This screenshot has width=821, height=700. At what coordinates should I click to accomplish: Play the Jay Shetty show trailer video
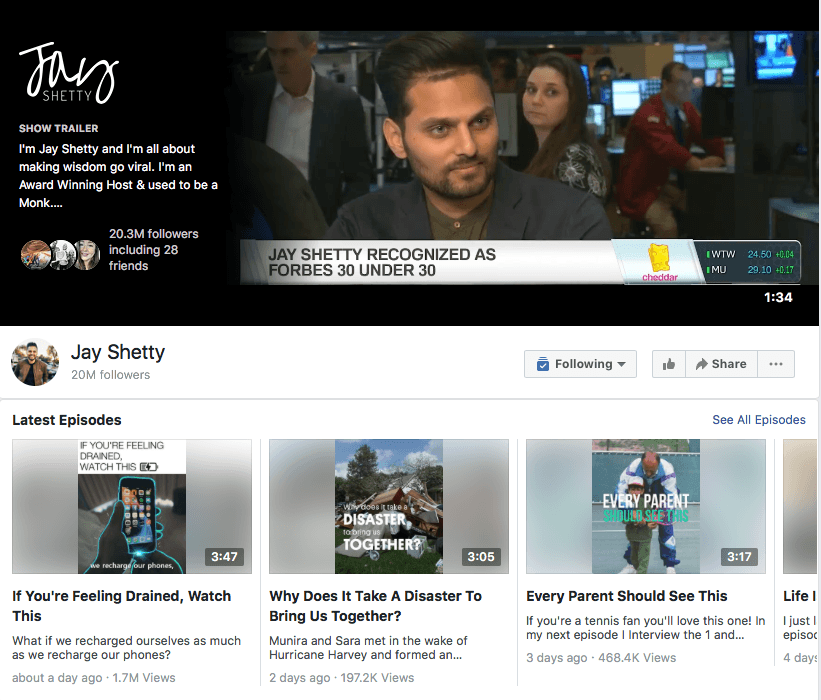[522, 158]
